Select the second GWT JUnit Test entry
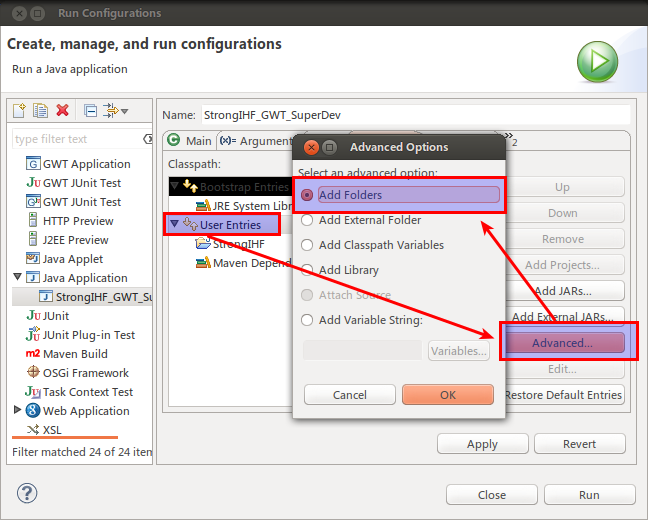Viewport: 648px width, 520px height. tap(74, 202)
